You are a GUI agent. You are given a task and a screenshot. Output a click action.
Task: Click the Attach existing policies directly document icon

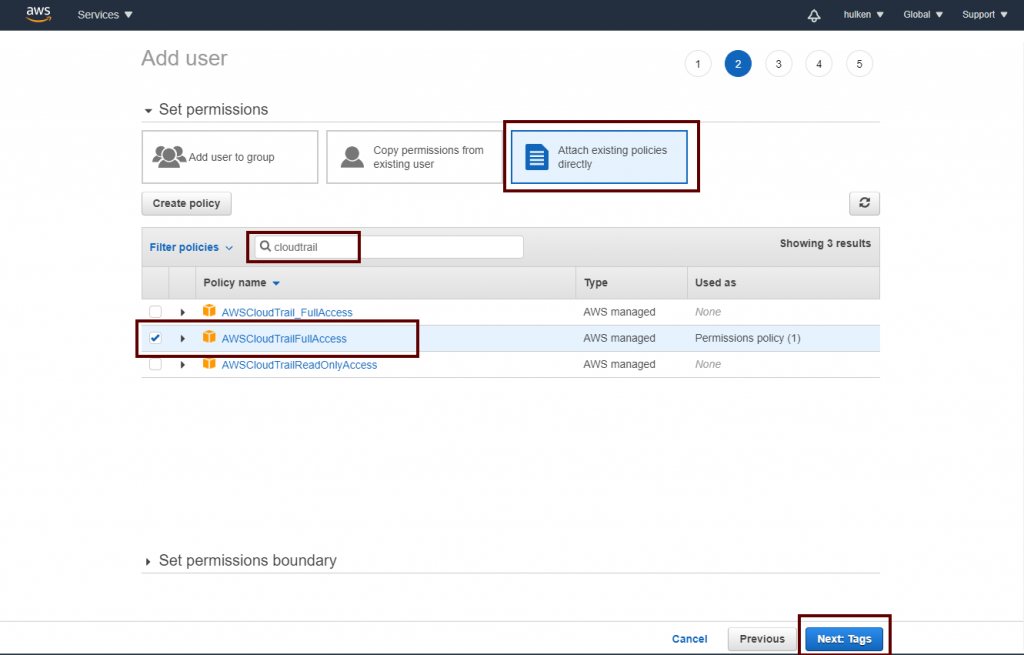[x=537, y=157]
